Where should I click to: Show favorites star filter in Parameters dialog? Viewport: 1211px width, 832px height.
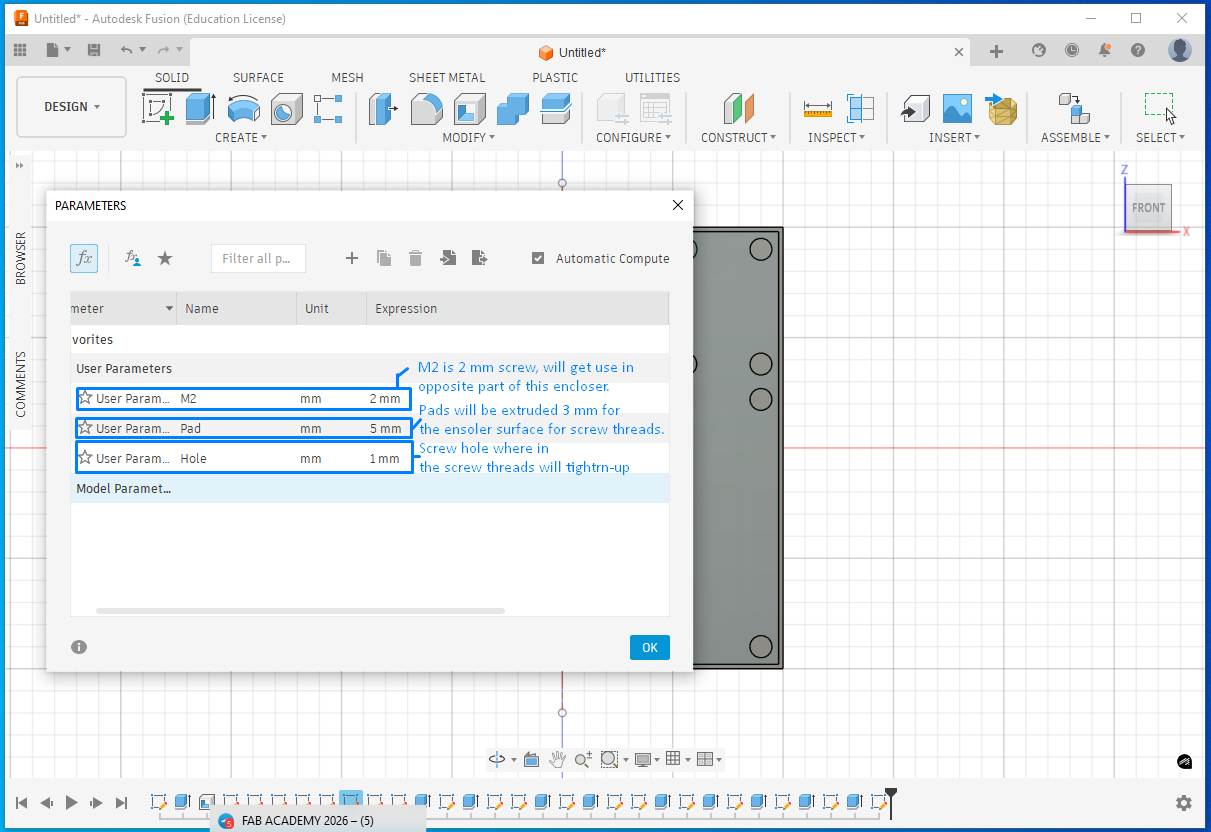pos(165,258)
